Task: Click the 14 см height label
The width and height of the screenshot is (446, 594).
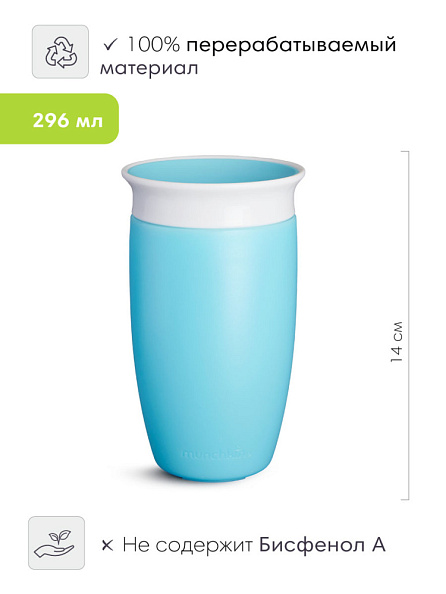Action: [x=397, y=342]
